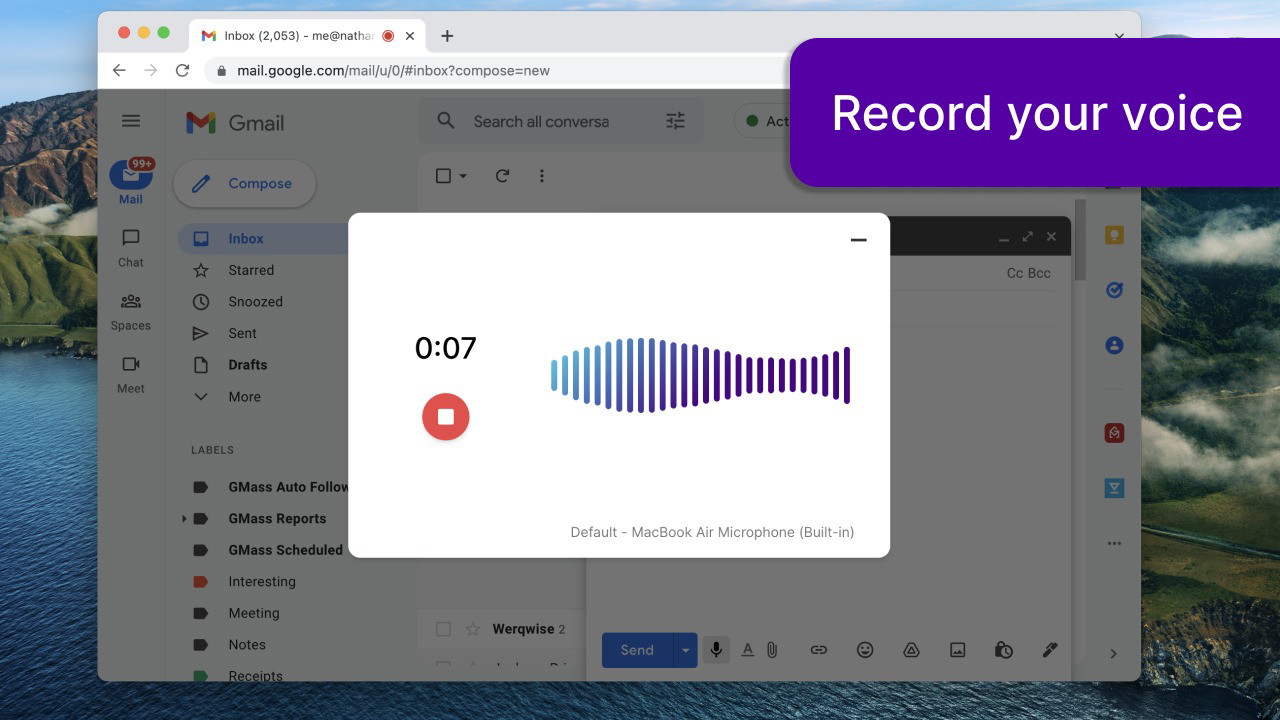Open search filter options icon
This screenshot has height=720, width=1280.
pyautogui.click(x=676, y=121)
